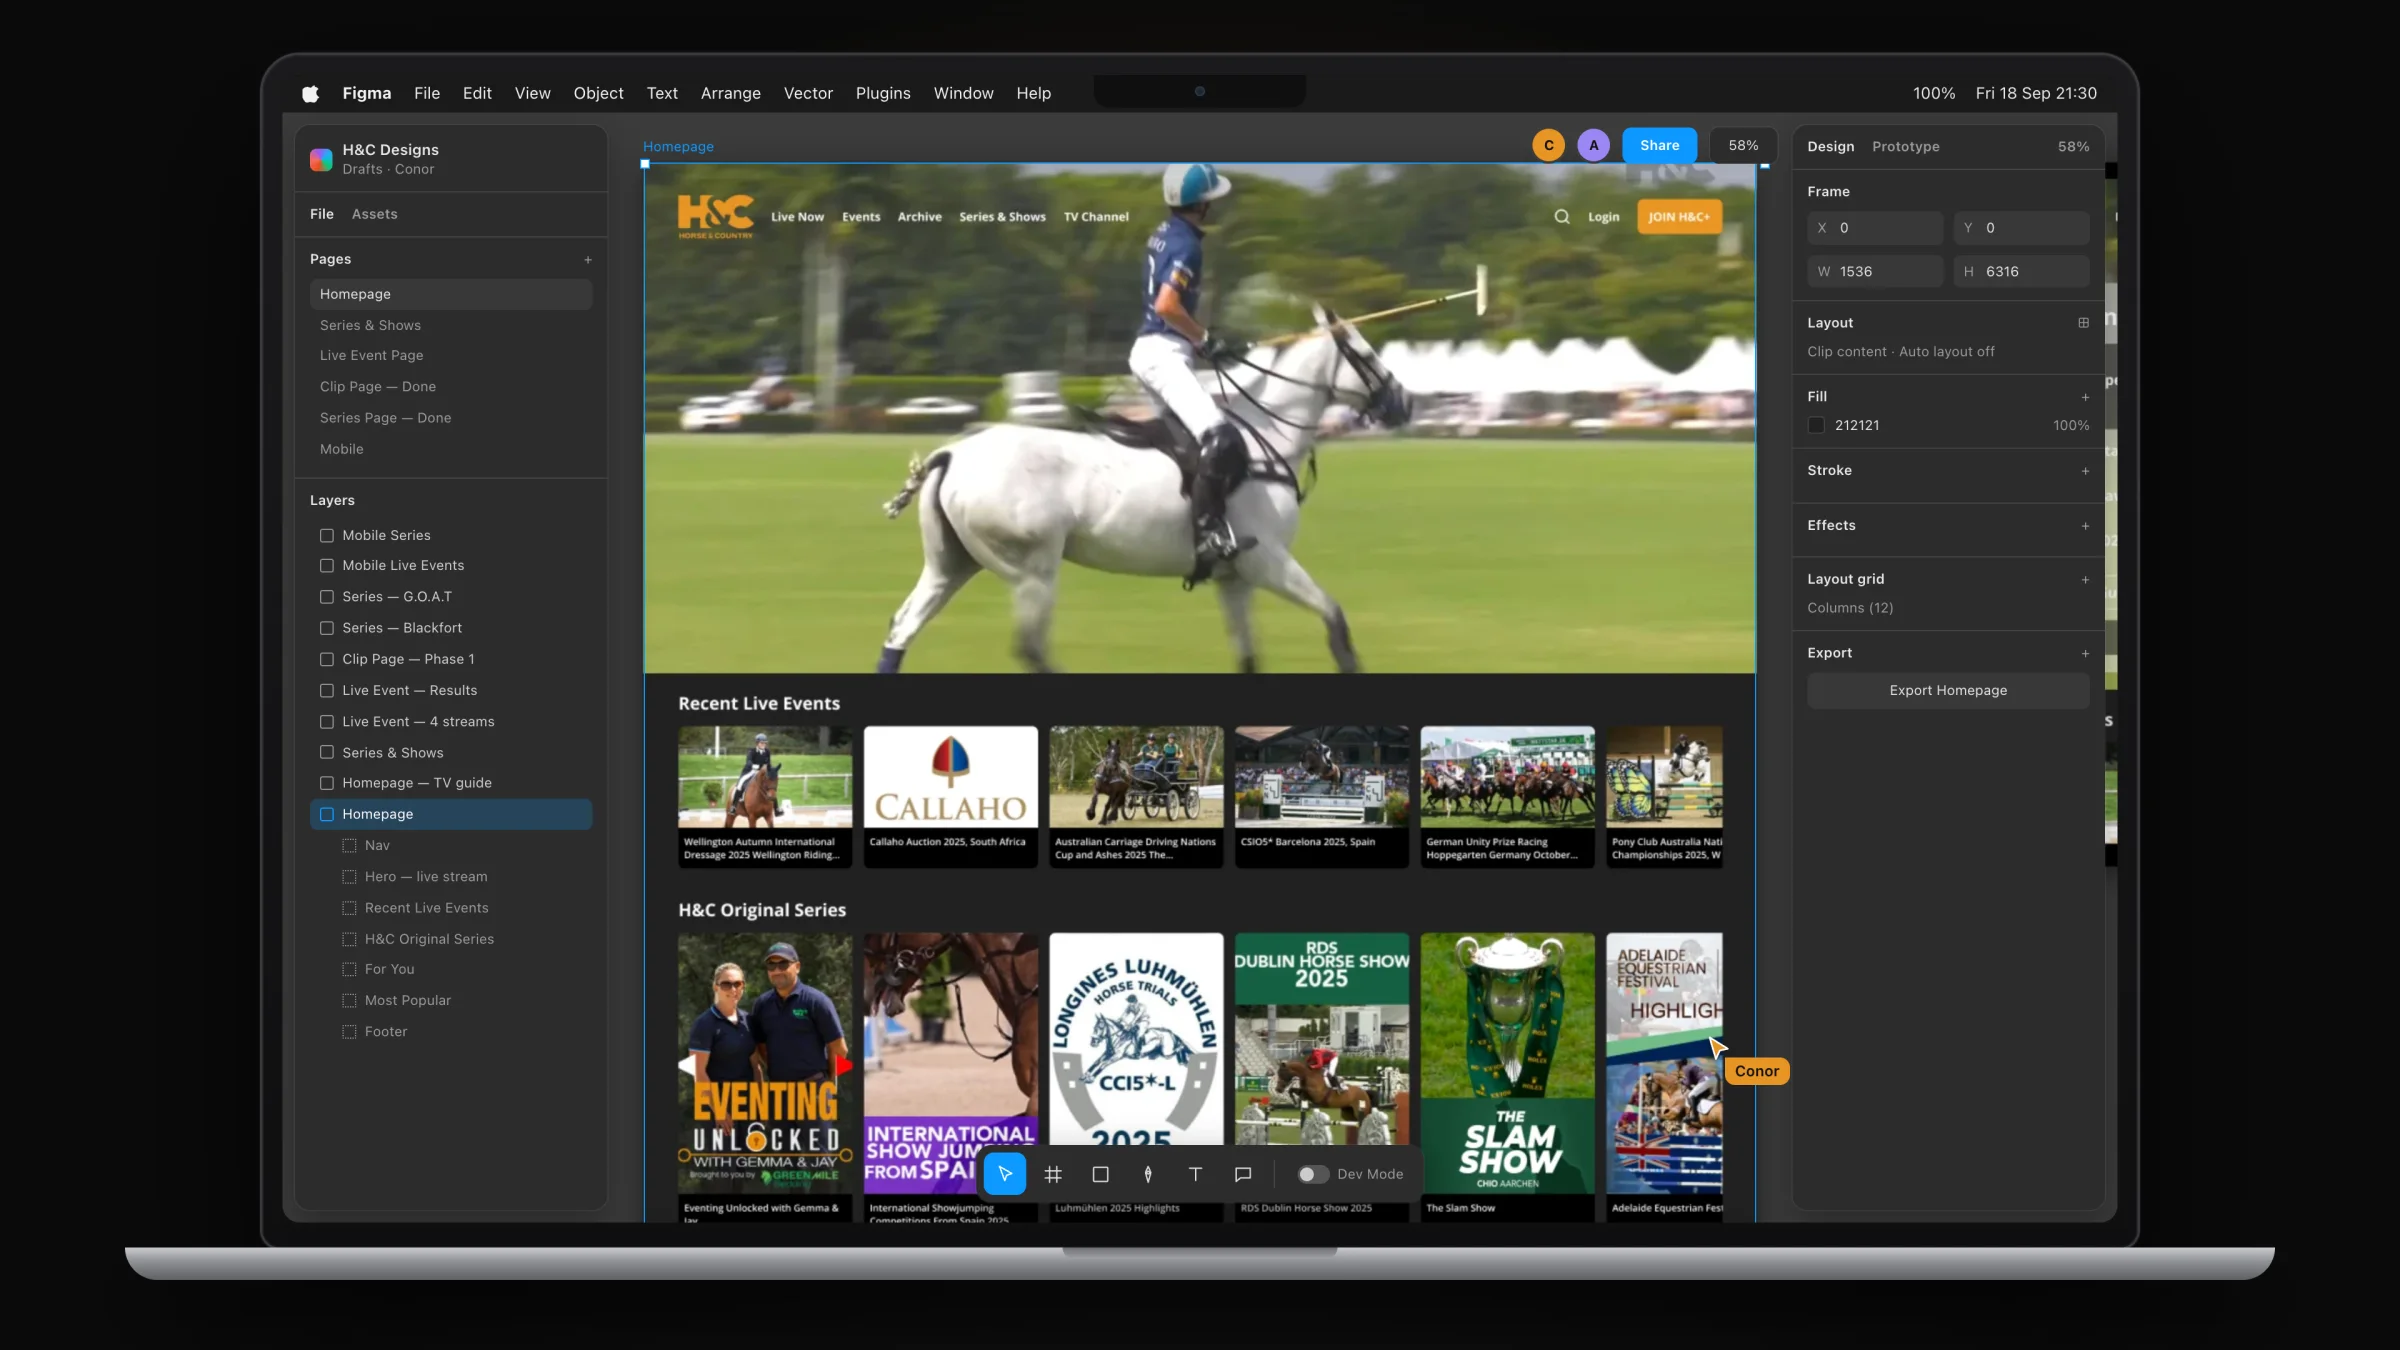Select the Frame tool icon
The image size is (2400, 1350).
pyautogui.click(x=1052, y=1174)
